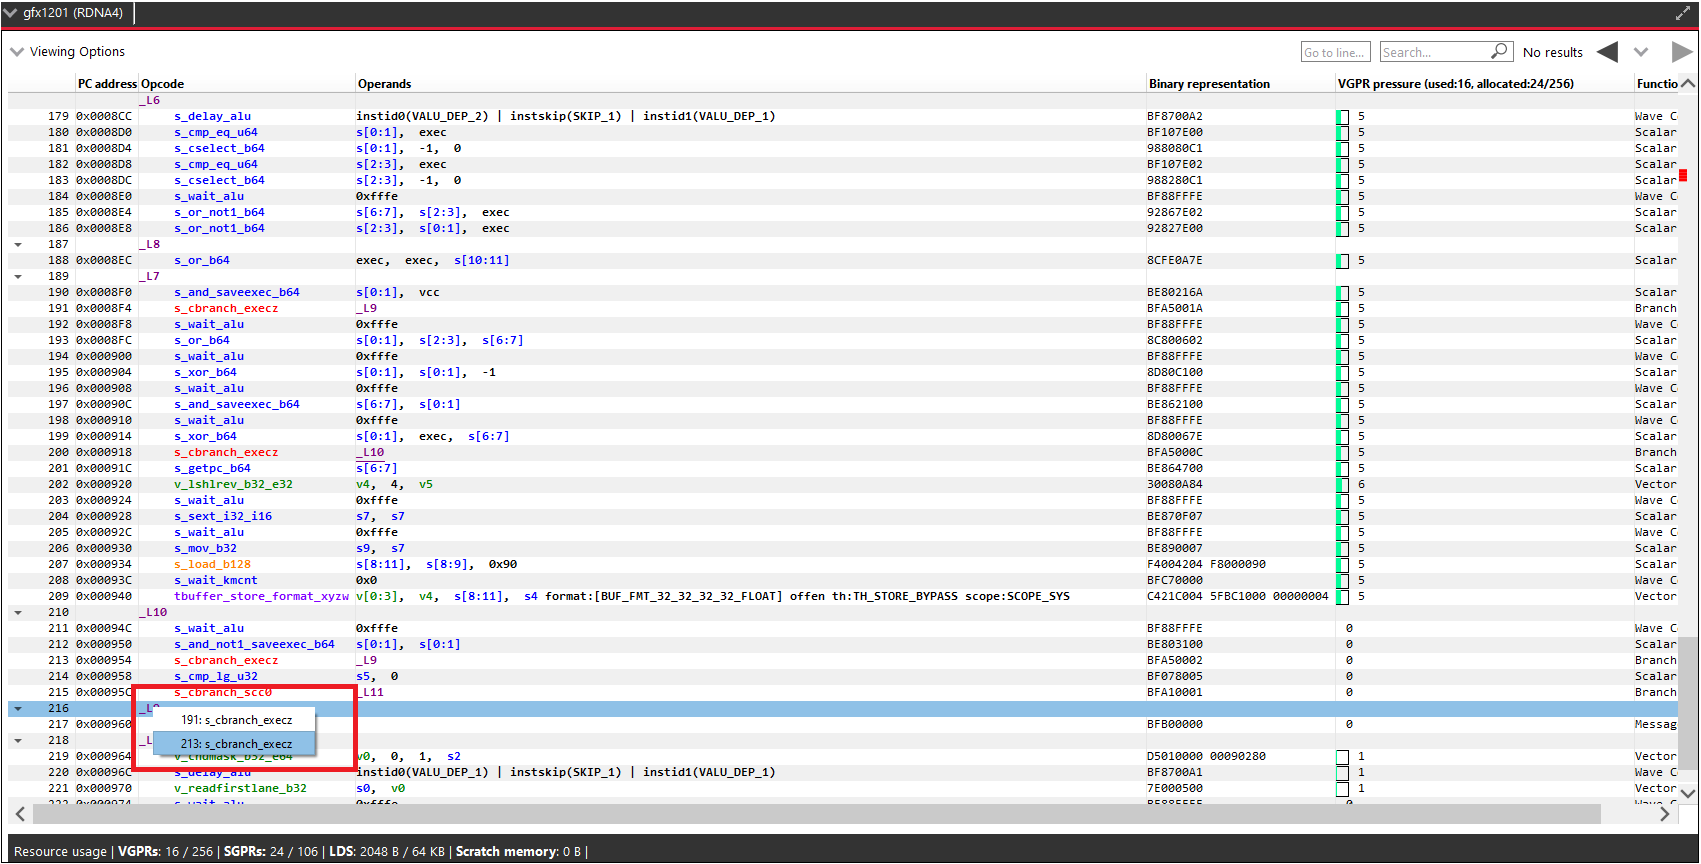This screenshot has height=864, width=1701.
Task: Click the vertical scrollbar down arrow
Action: pyautogui.click(x=1688, y=793)
